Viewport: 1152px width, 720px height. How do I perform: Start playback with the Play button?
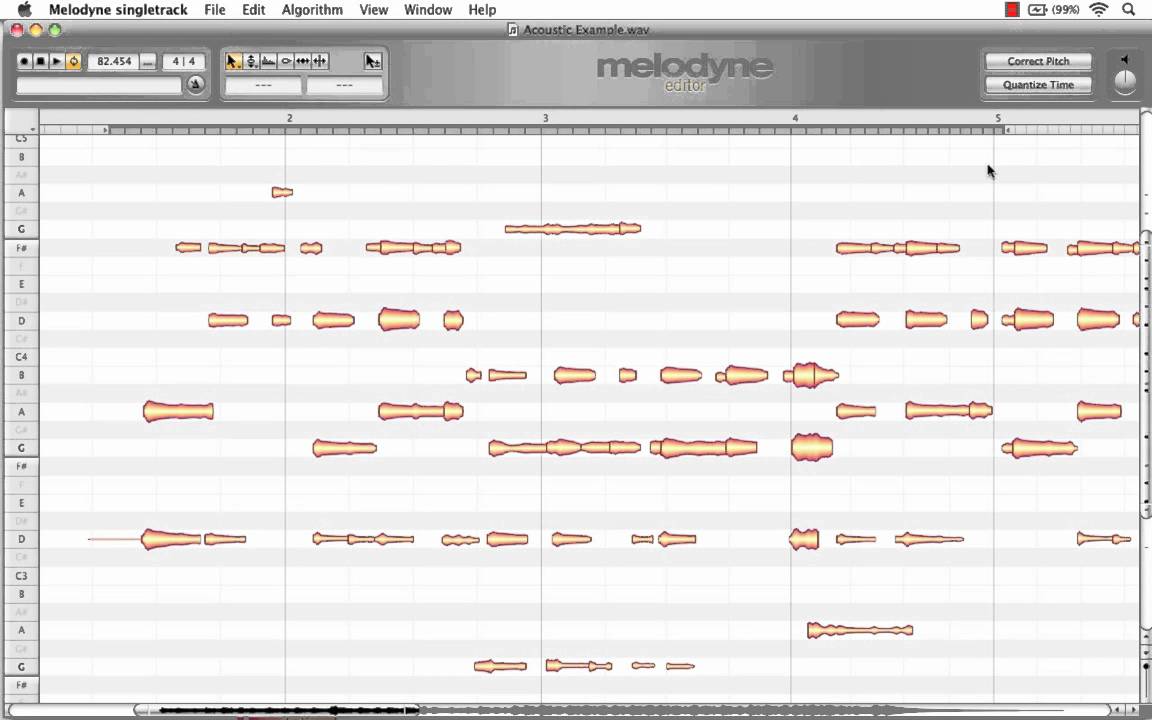(57, 62)
